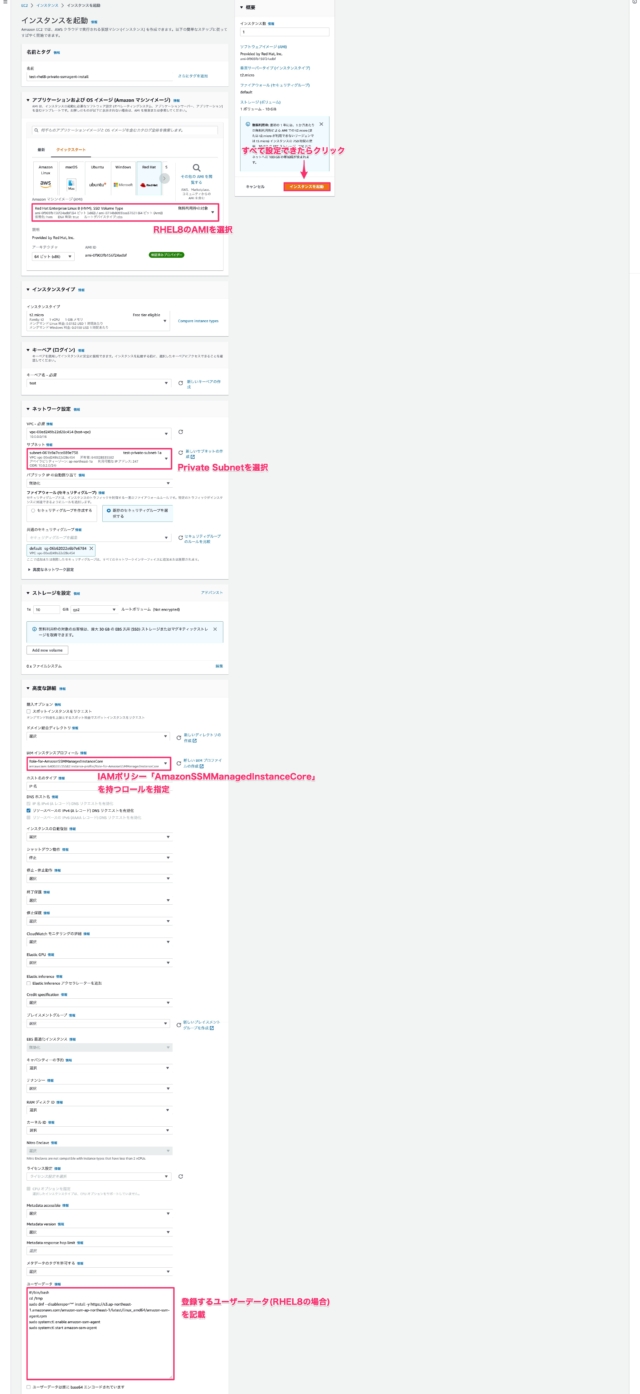Refresh the domain join directory list
The image size is (640, 1394).
180,736
